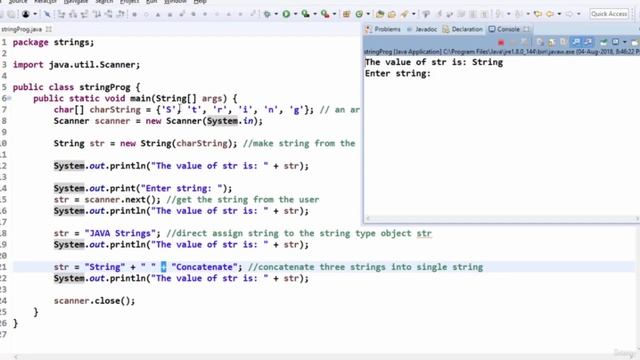Click the Open Type icon
Screen dimensions: 640x360
[380, 14]
